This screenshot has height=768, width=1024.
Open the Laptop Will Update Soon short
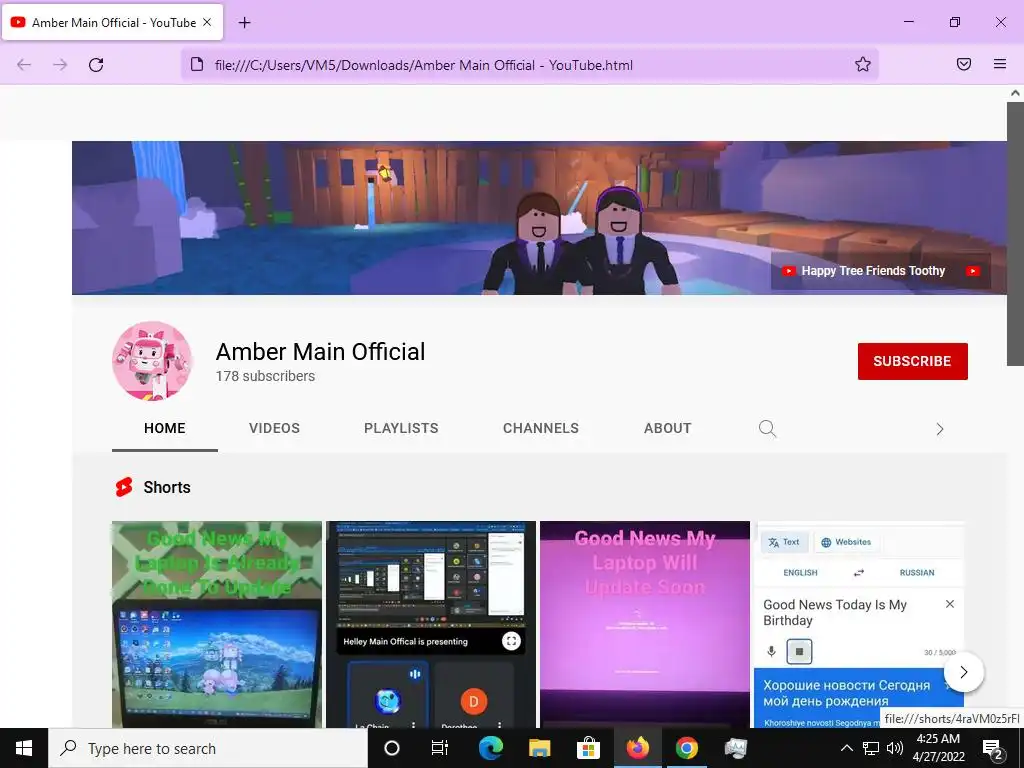pyautogui.click(x=645, y=624)
